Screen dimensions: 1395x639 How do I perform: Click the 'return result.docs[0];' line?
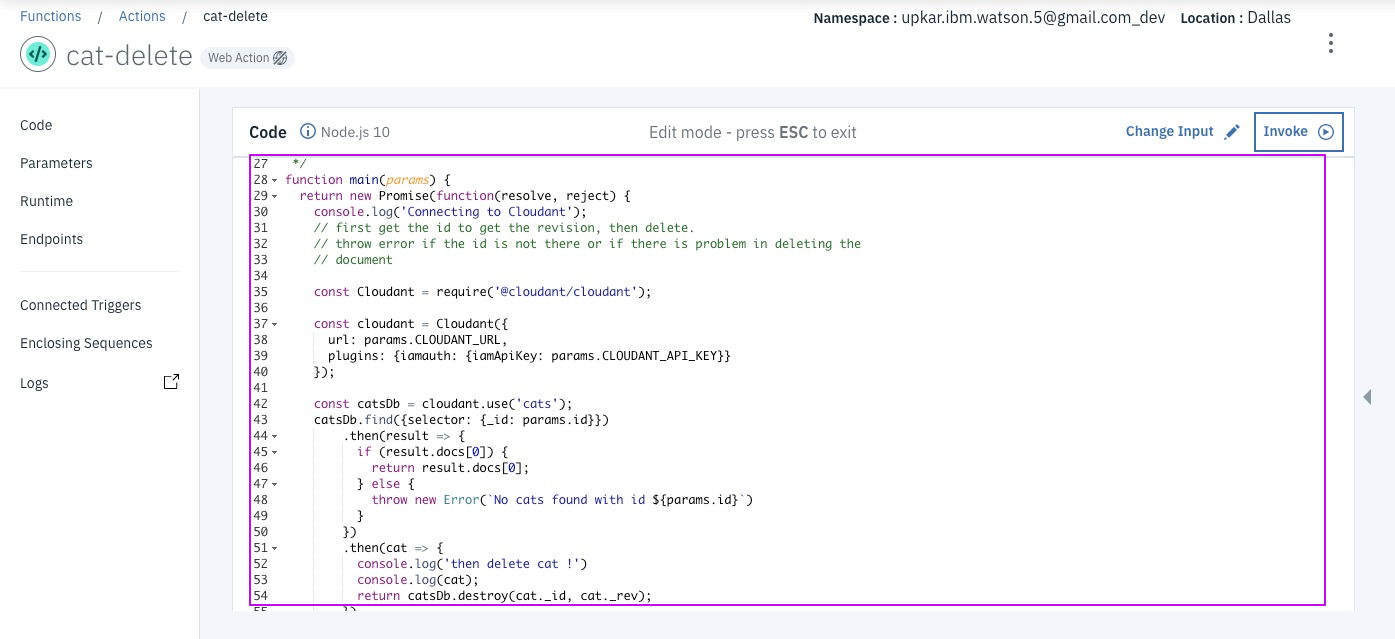coord(450,468)
